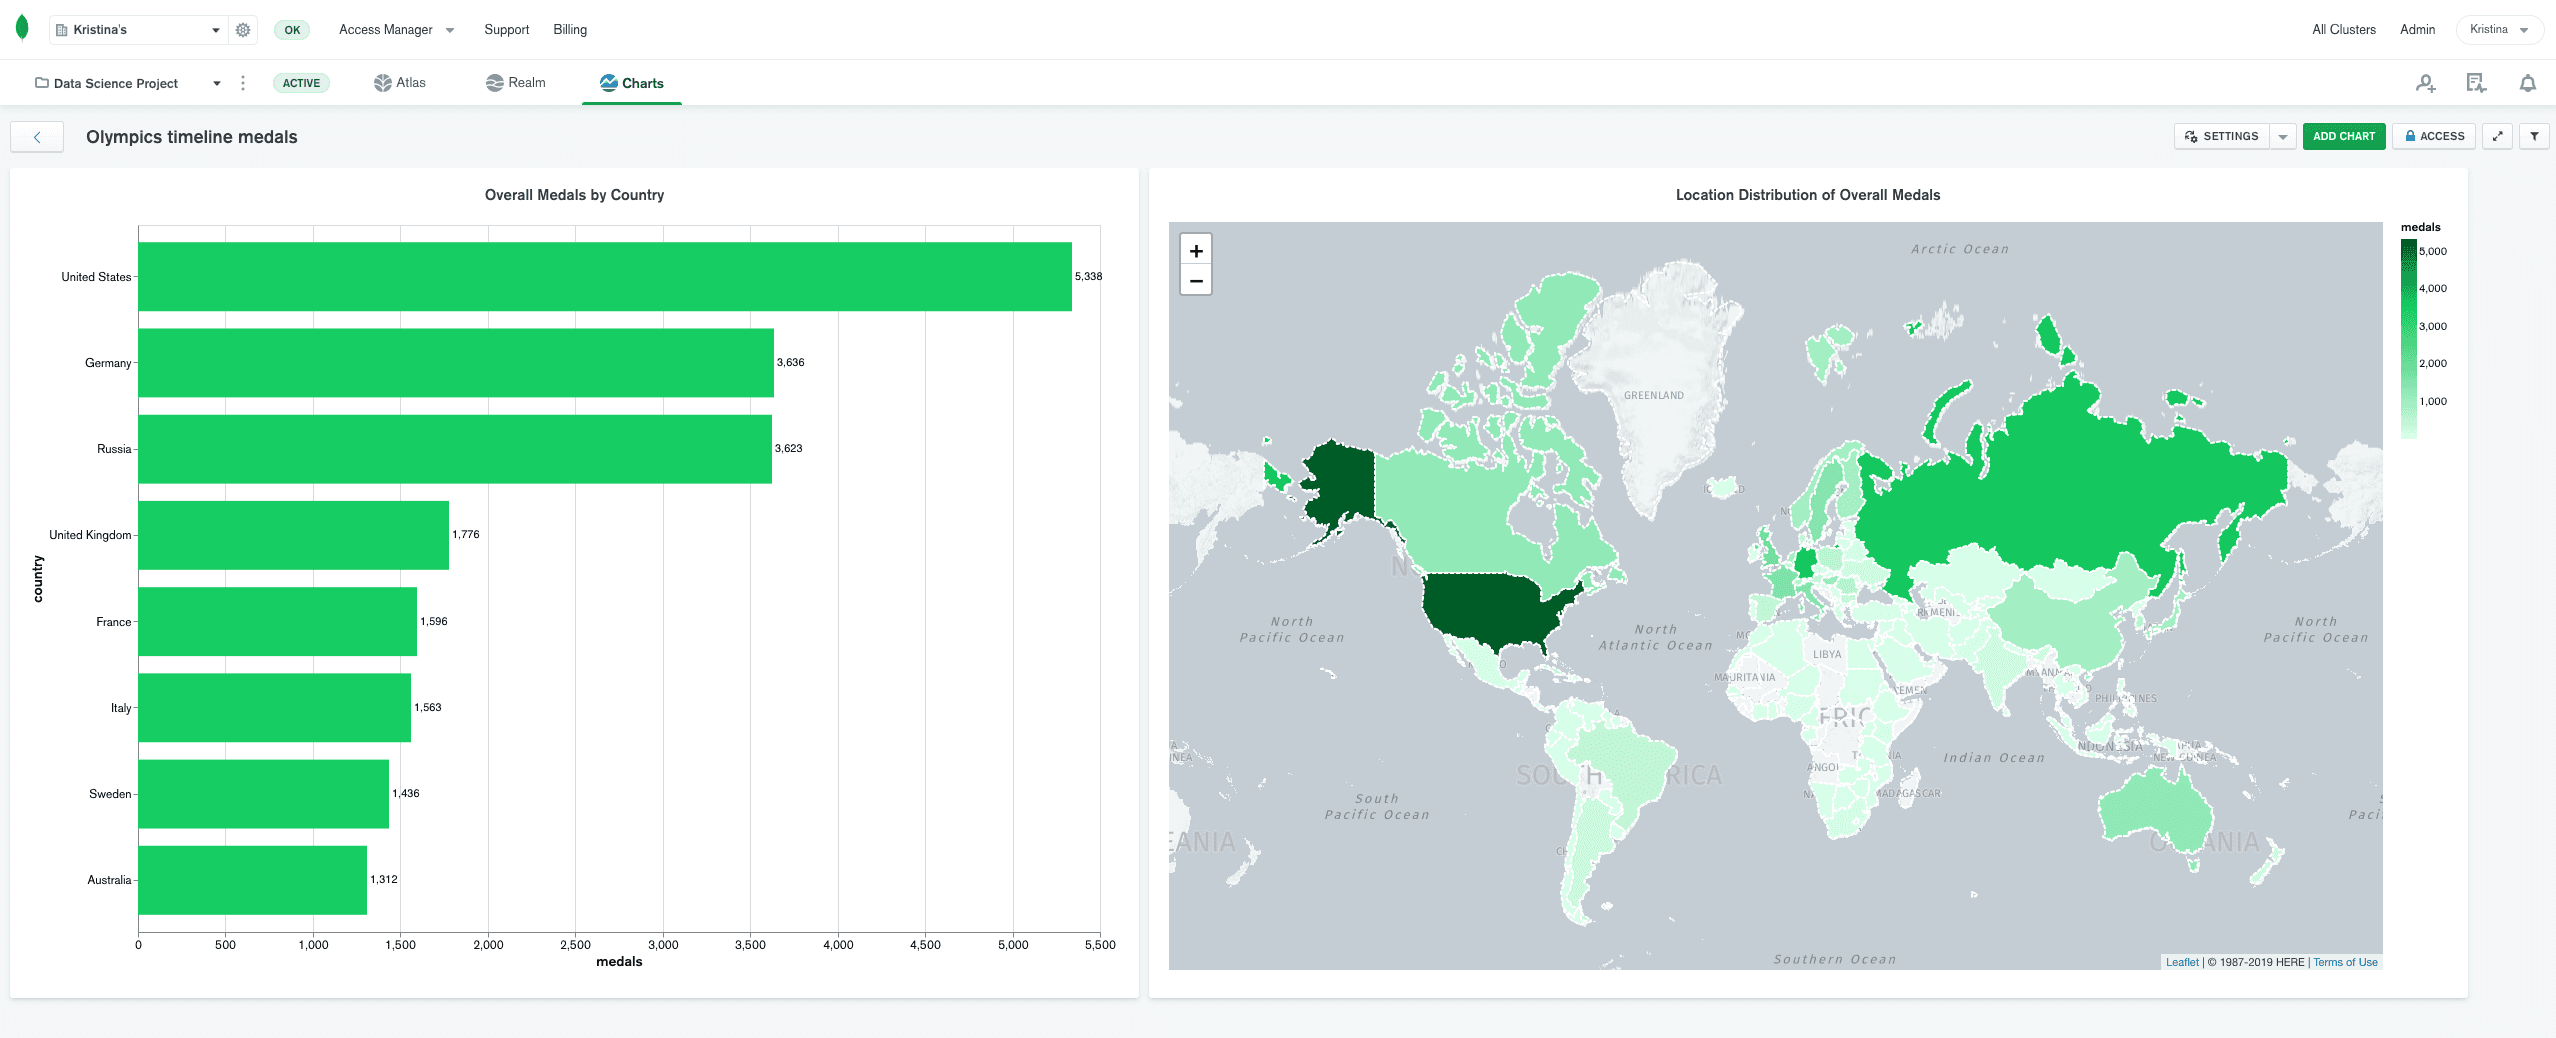Click the invite user icon
Screen dimensions: 2556x1038
point(2425,83)
